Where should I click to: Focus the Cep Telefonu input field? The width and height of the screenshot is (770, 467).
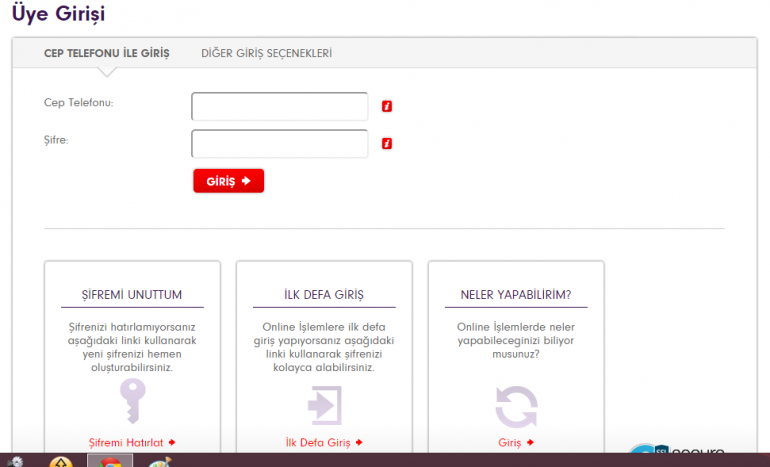280,107
